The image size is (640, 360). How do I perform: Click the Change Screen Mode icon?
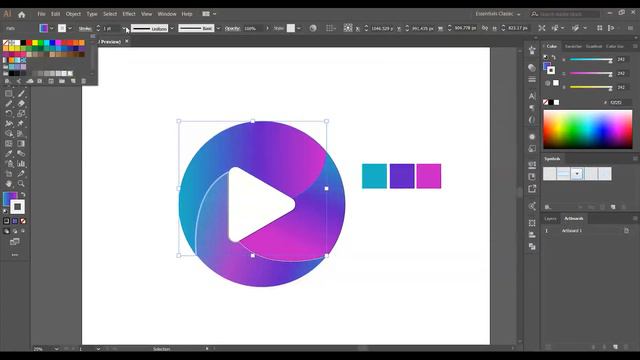[x=15, y=242]
